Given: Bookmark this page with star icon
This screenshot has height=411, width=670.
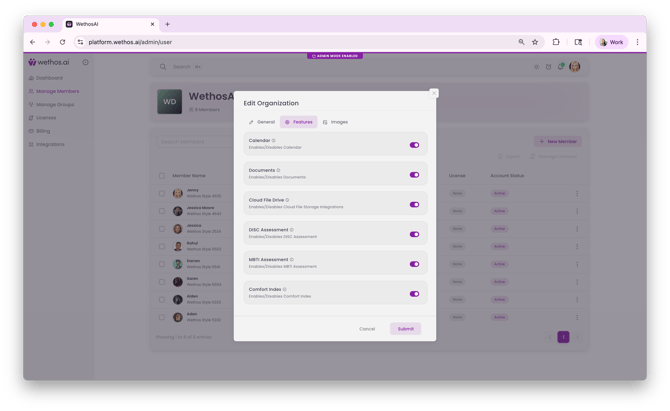Looking at the screenshot, I should [536, 42].
